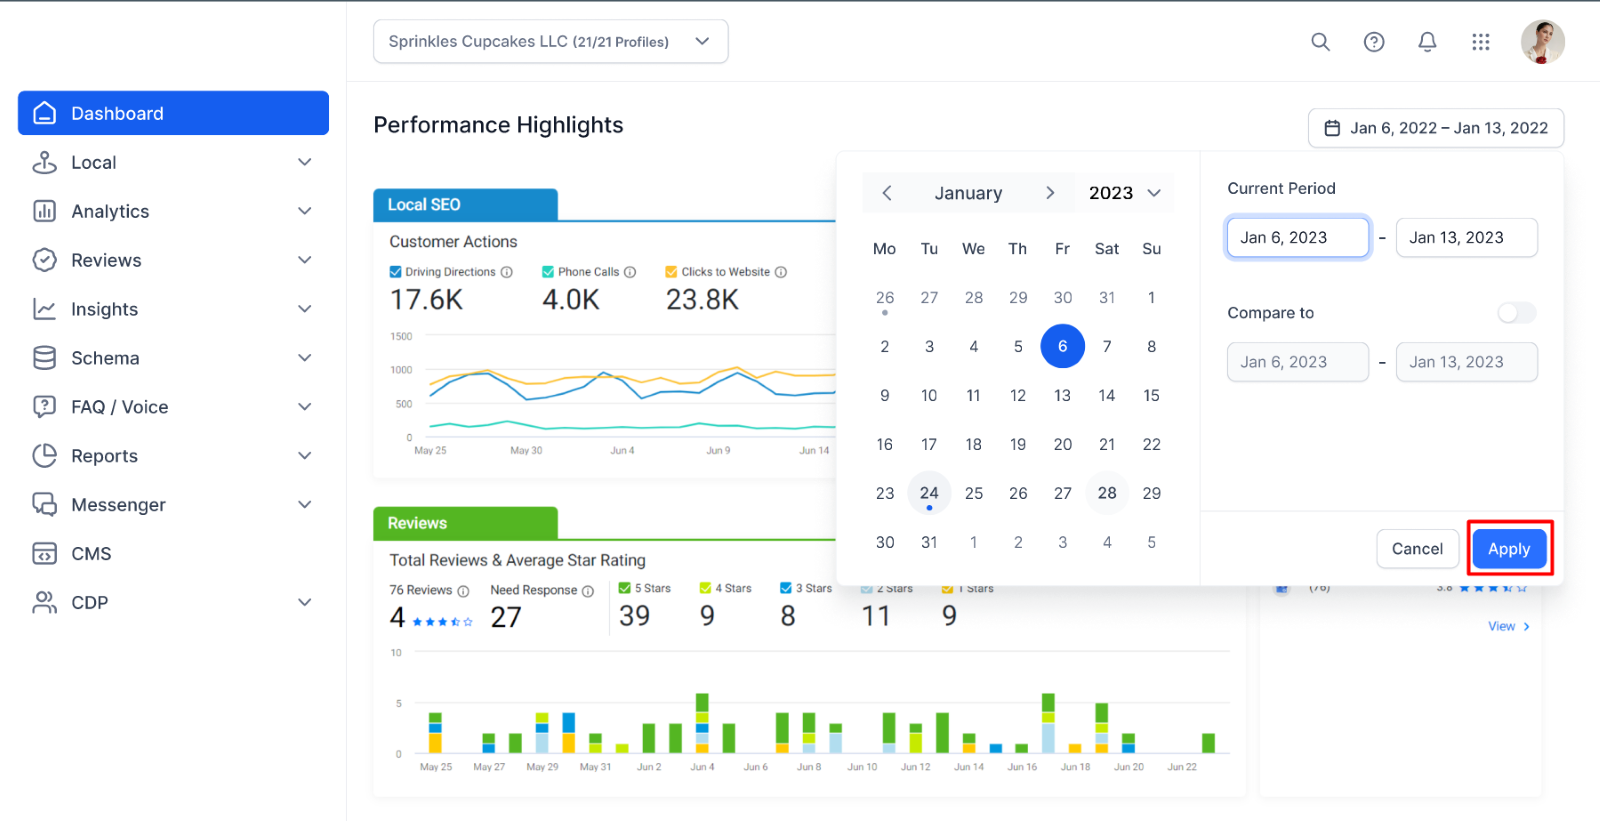
Task: Click the January month label
Action: pos(968,193)
